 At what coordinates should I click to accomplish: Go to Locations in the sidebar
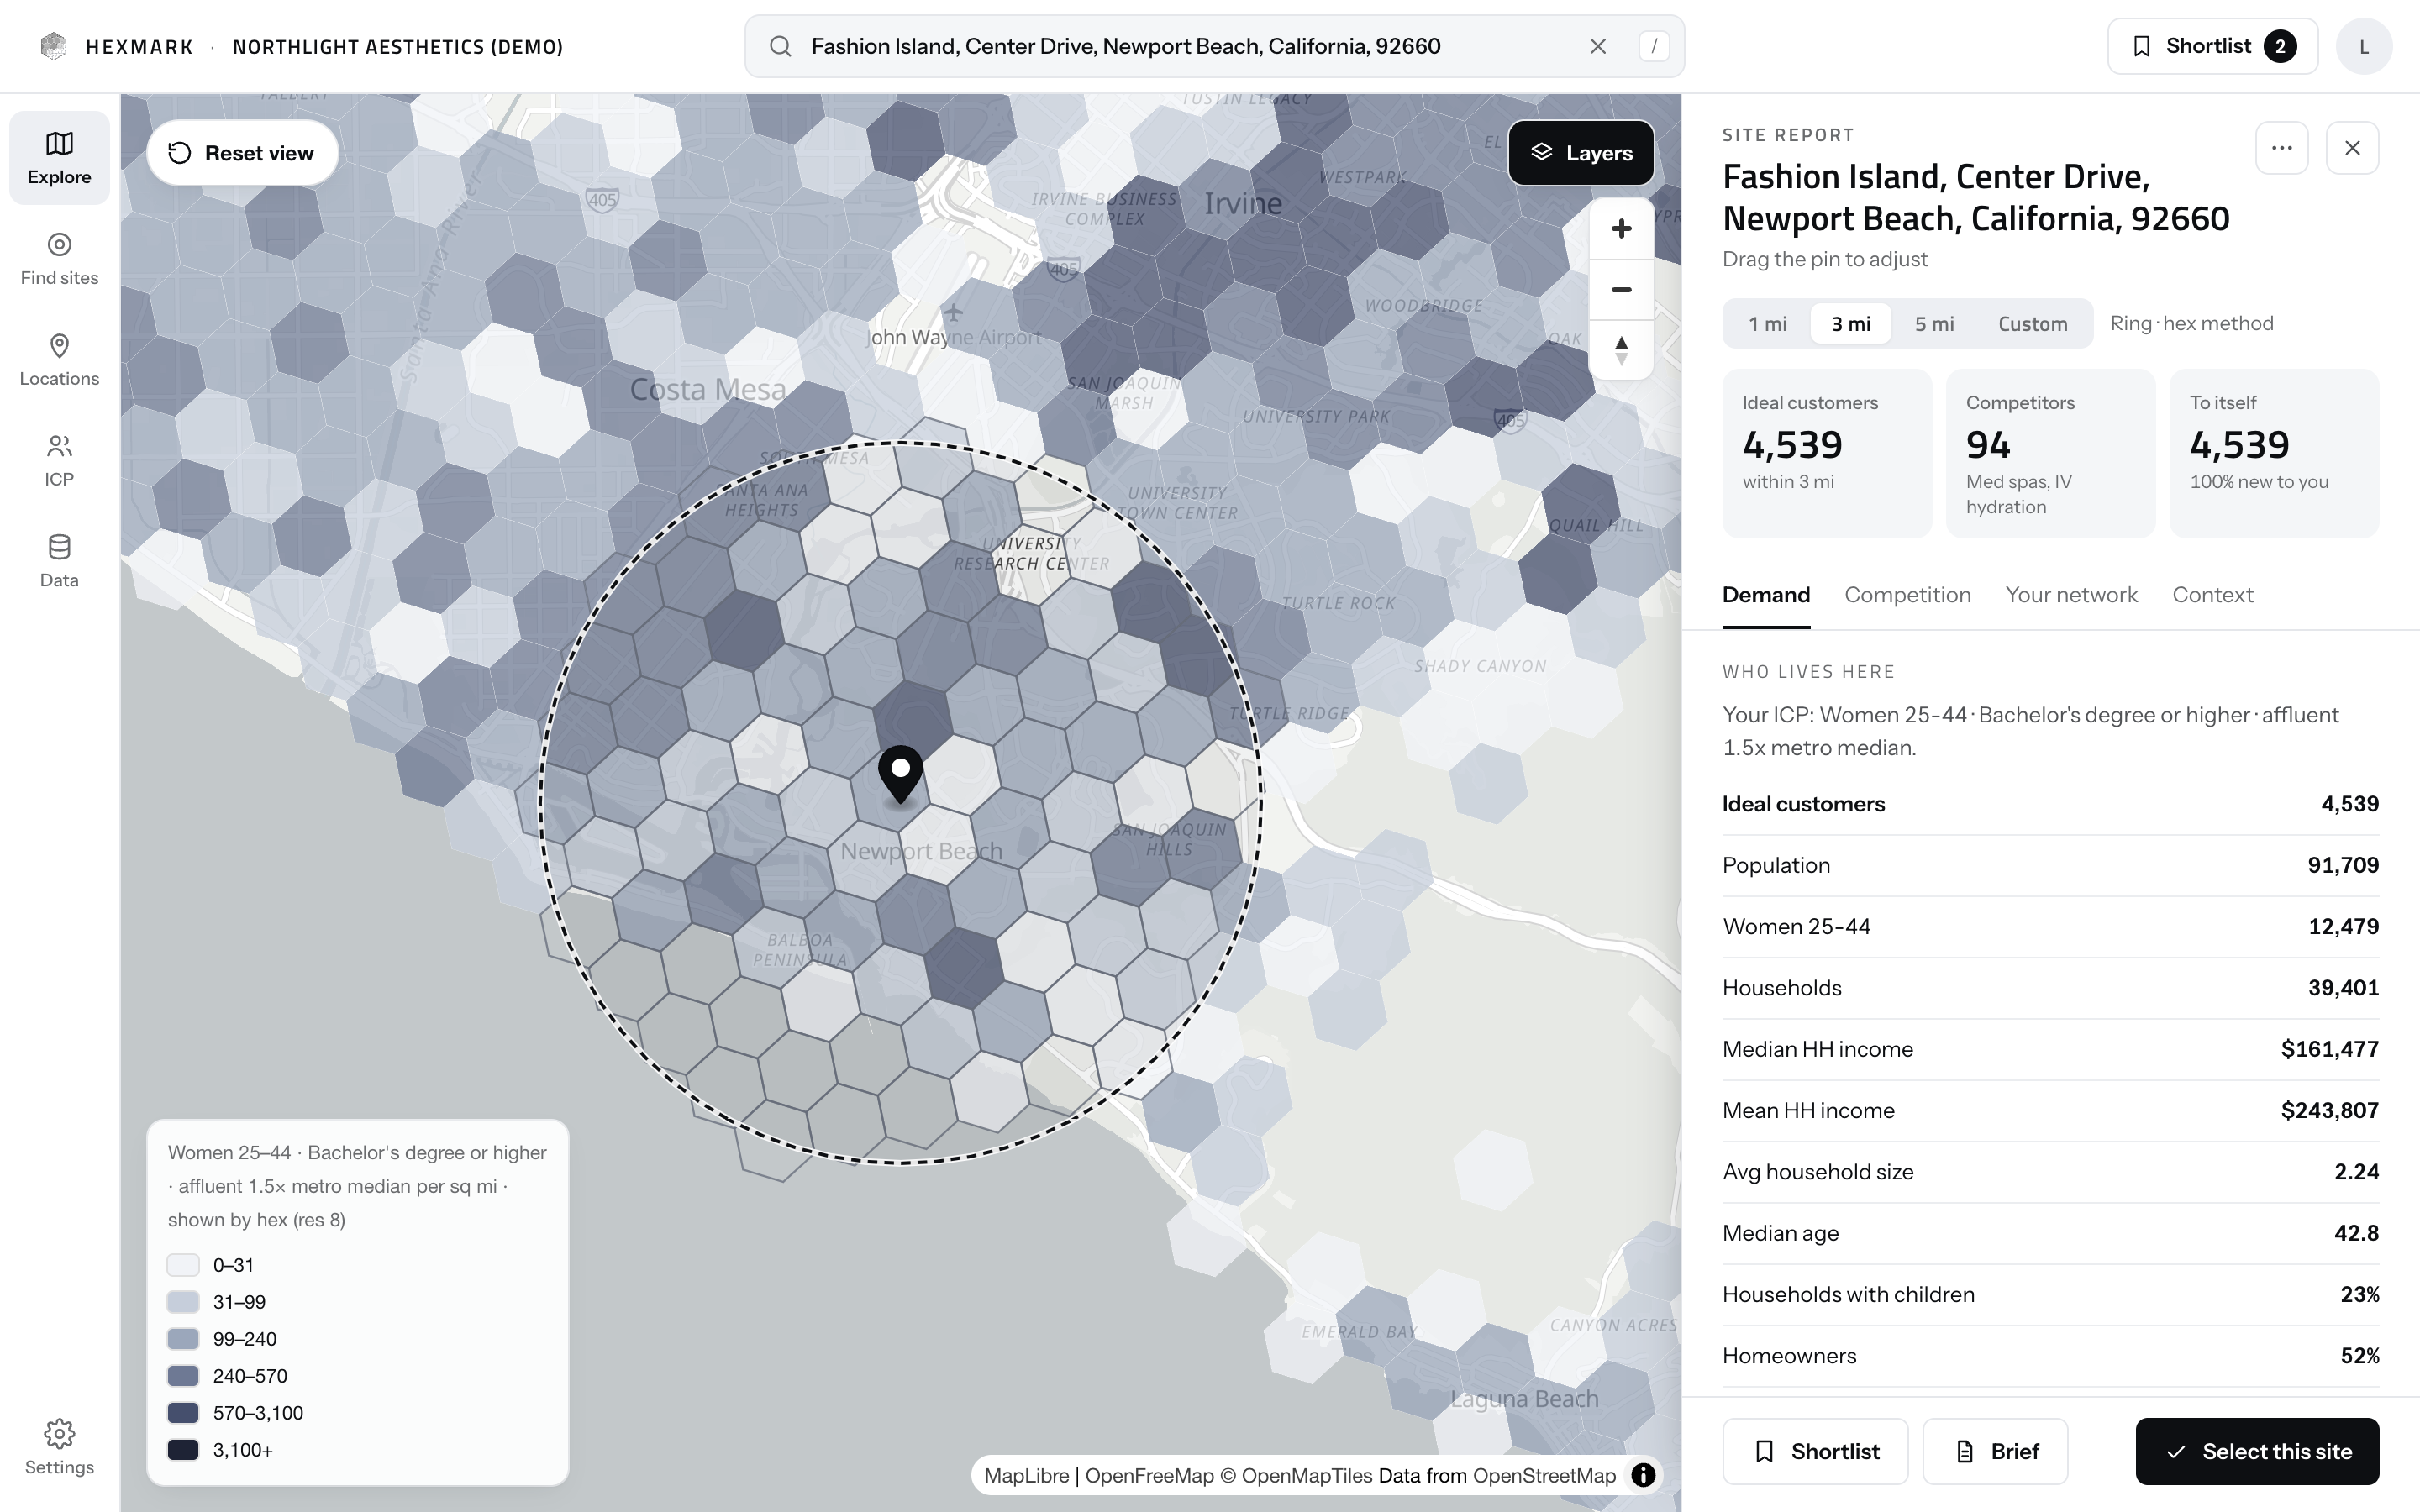coord(59,360)
